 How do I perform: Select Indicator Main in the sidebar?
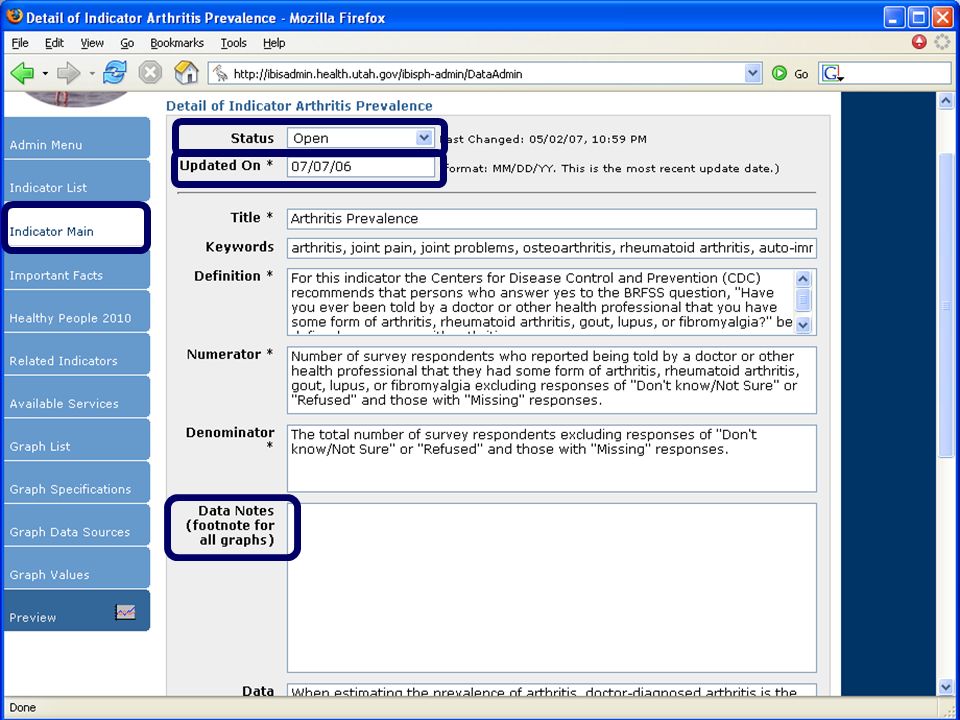[x=77, y=227]
